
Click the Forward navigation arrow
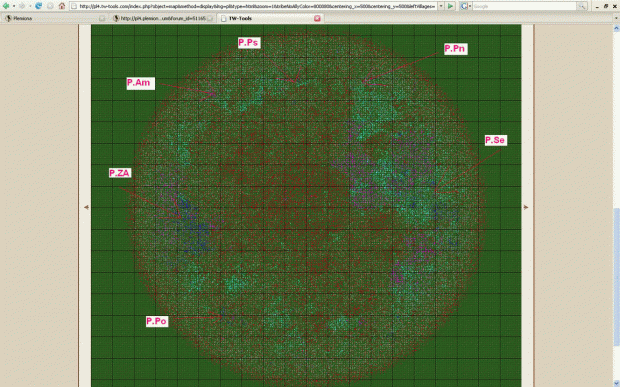(x=22, y=6)
